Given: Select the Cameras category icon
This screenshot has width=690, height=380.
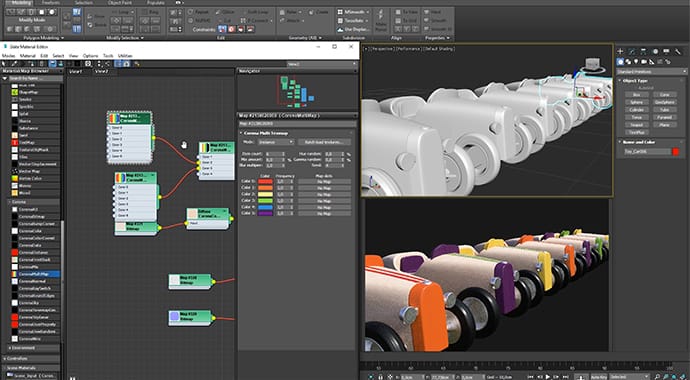Looking at the screenshot, I should 644,62.
